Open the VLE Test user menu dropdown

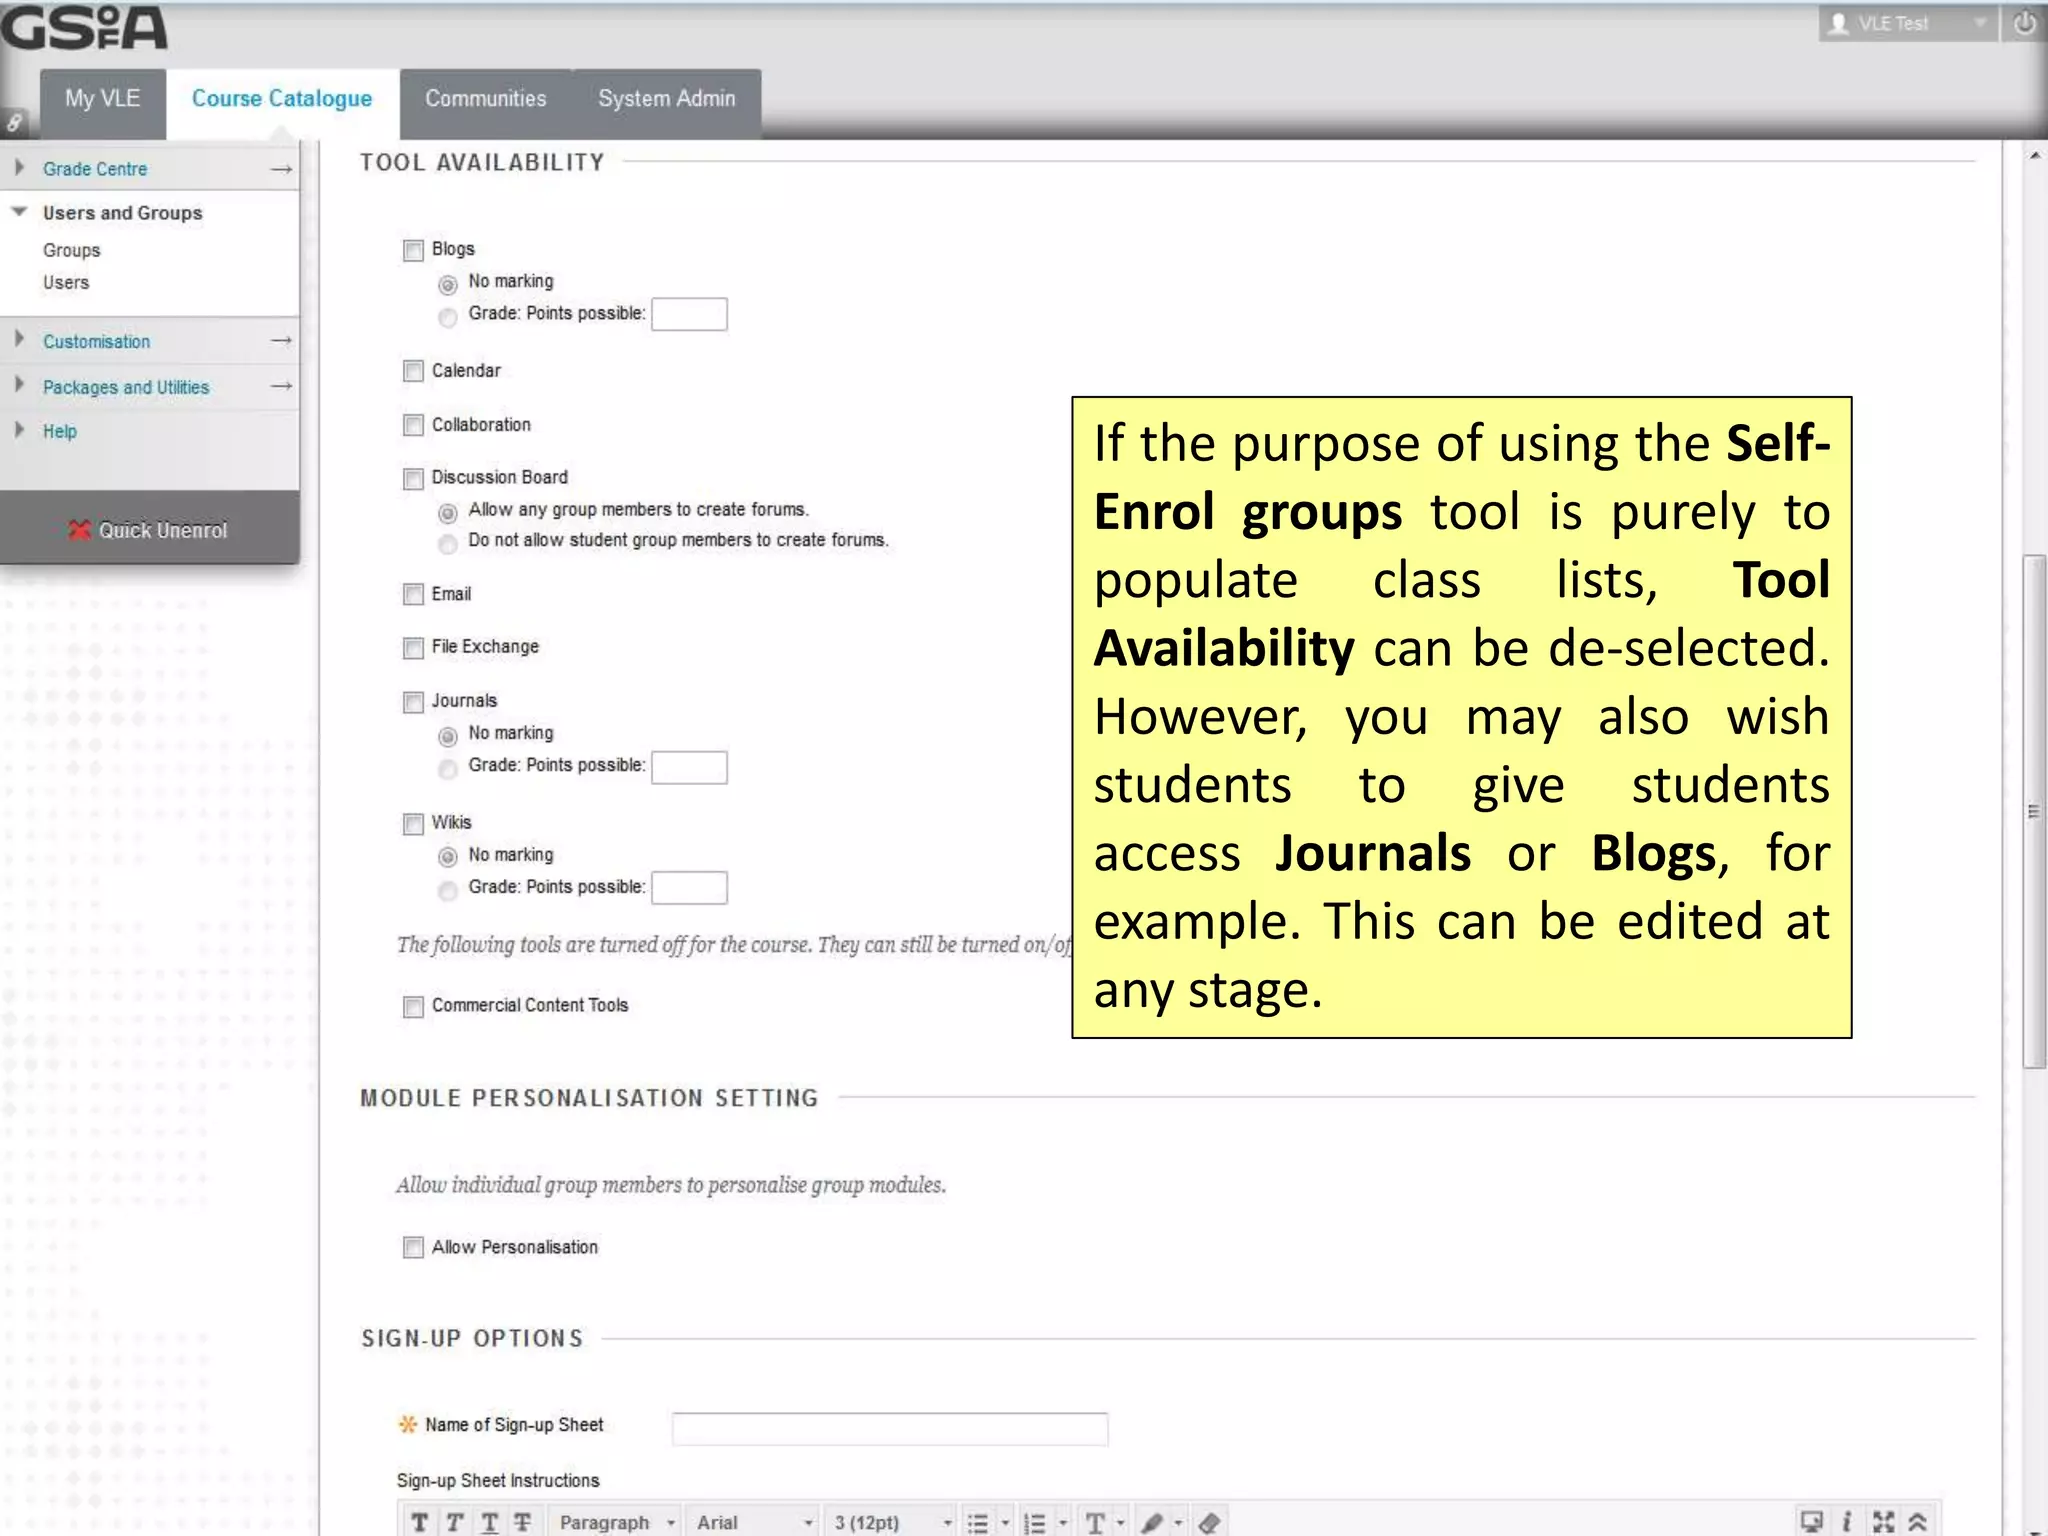click(1907, 23)
